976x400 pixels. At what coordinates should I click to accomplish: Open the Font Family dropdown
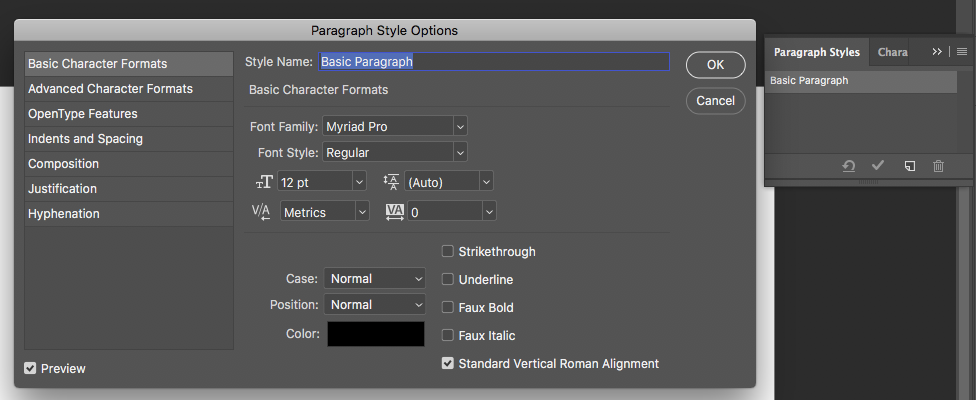point(395,127)
